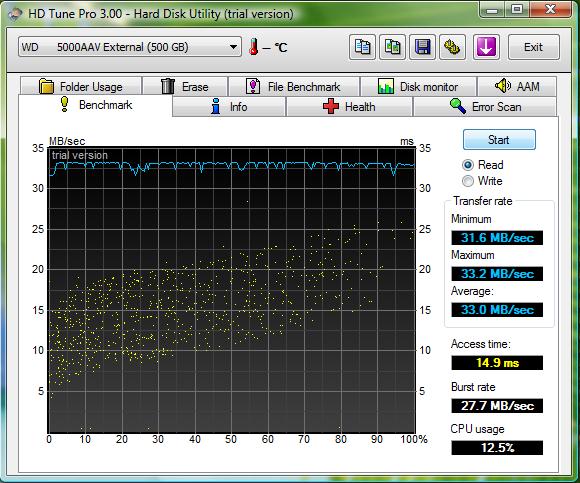Select the Read radio button

pos(468,165)
